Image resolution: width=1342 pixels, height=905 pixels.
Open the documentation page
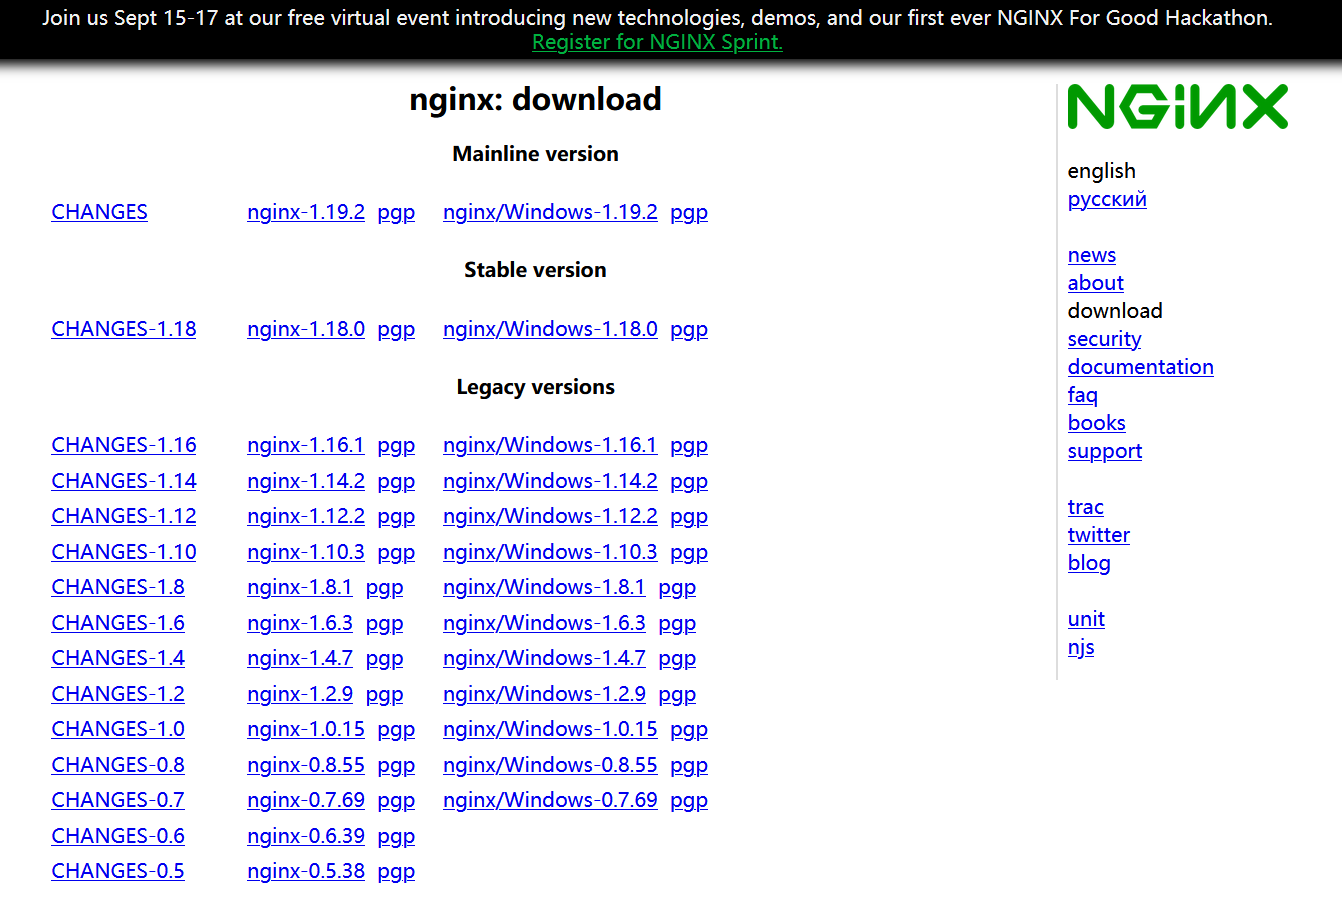(x=1141, y=367)
